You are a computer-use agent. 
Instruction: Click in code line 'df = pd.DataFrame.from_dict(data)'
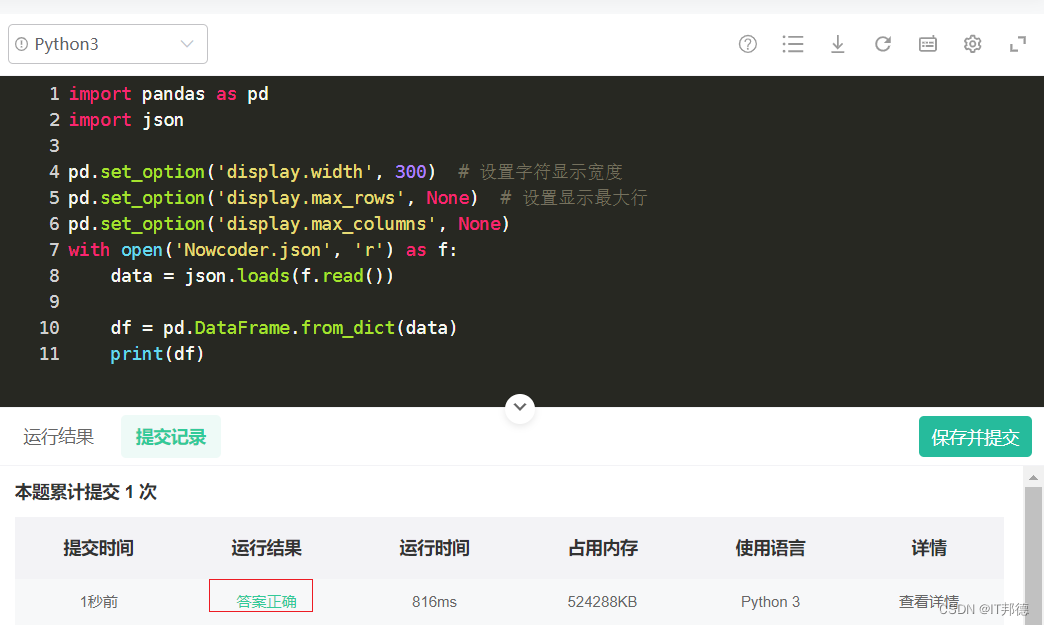click(x=284, y=327)
